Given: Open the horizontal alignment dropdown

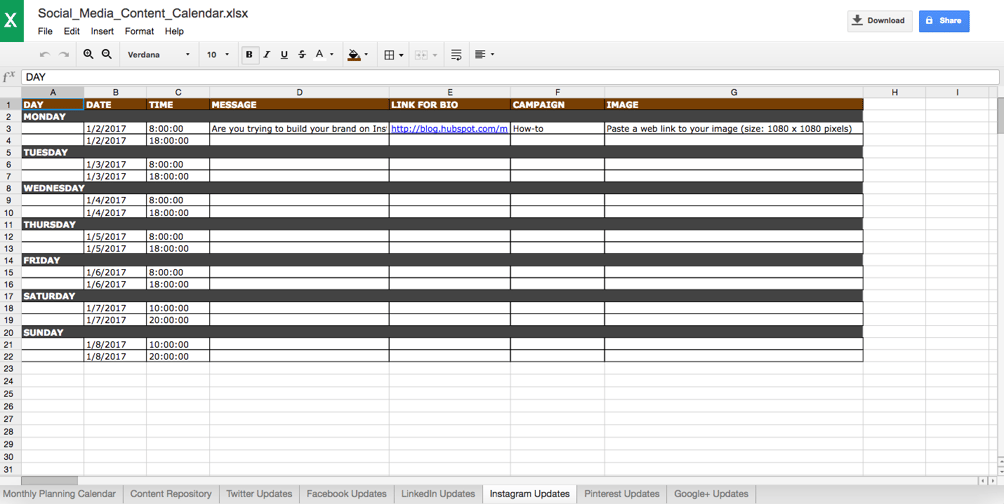Looking at the screenshot, I should [x=484, y=55].
